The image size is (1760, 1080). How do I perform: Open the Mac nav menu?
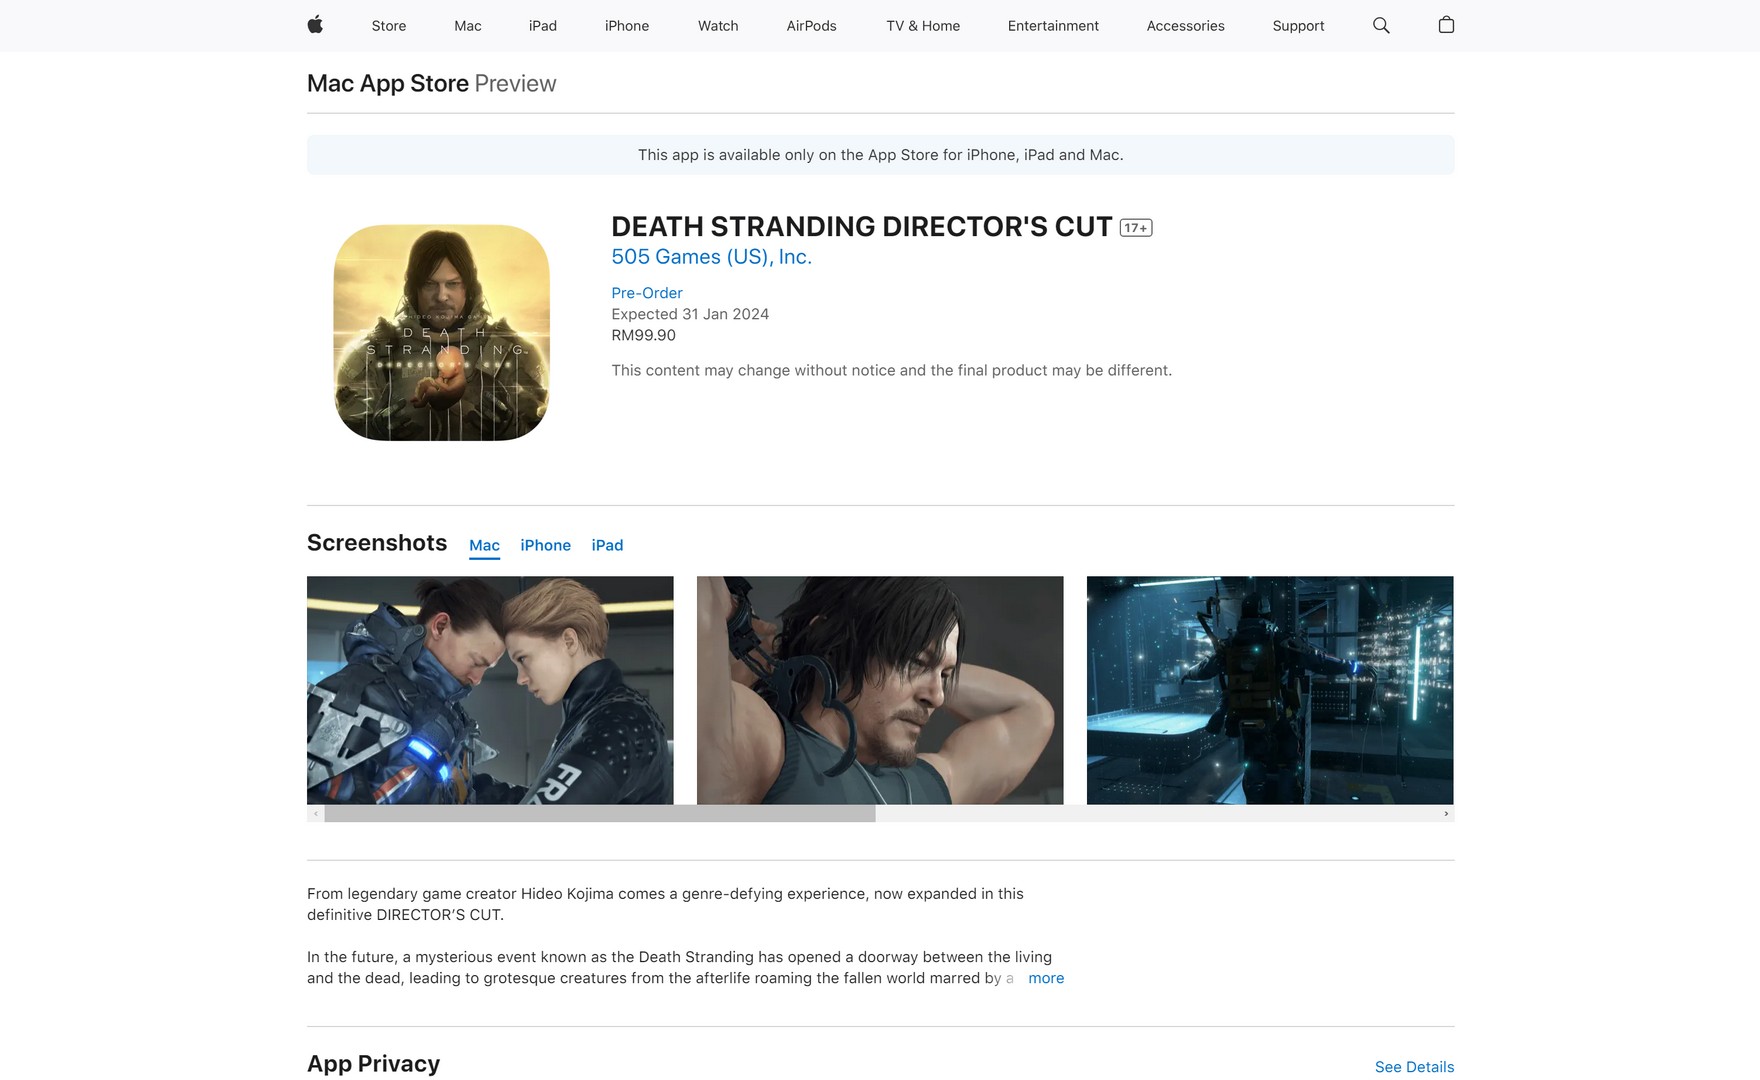click(468, 26)
